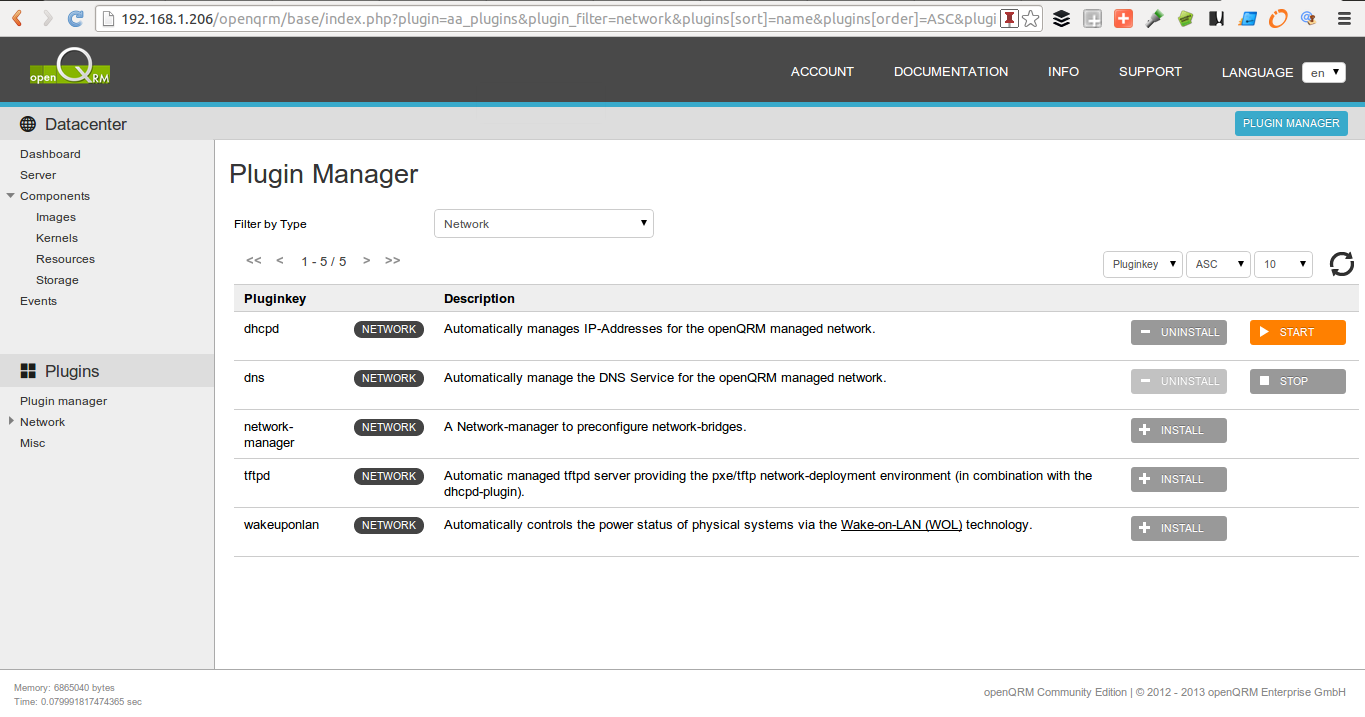Open Dashboard in the sidebar
1365x717 pixels.
coord(50,154)
